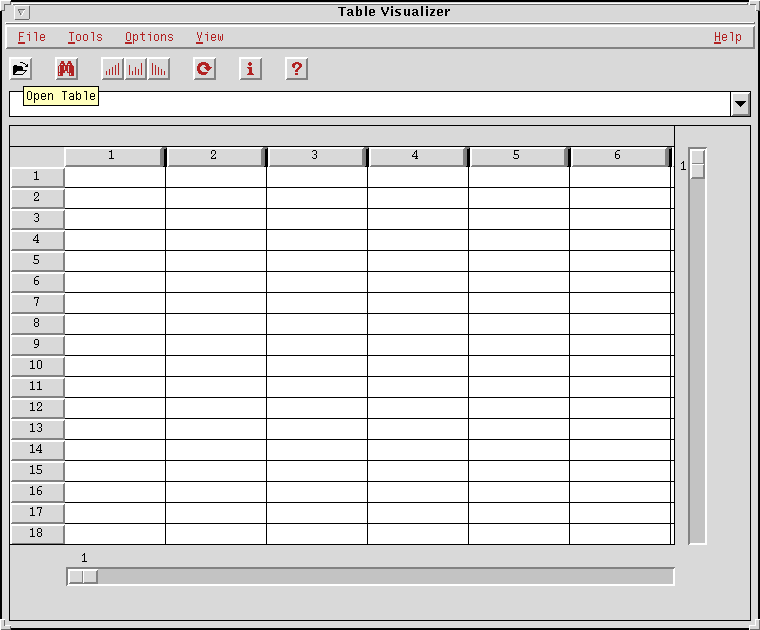Select row header 13
The height and width of the screenshot is (630, 760).
click(37, 429)
